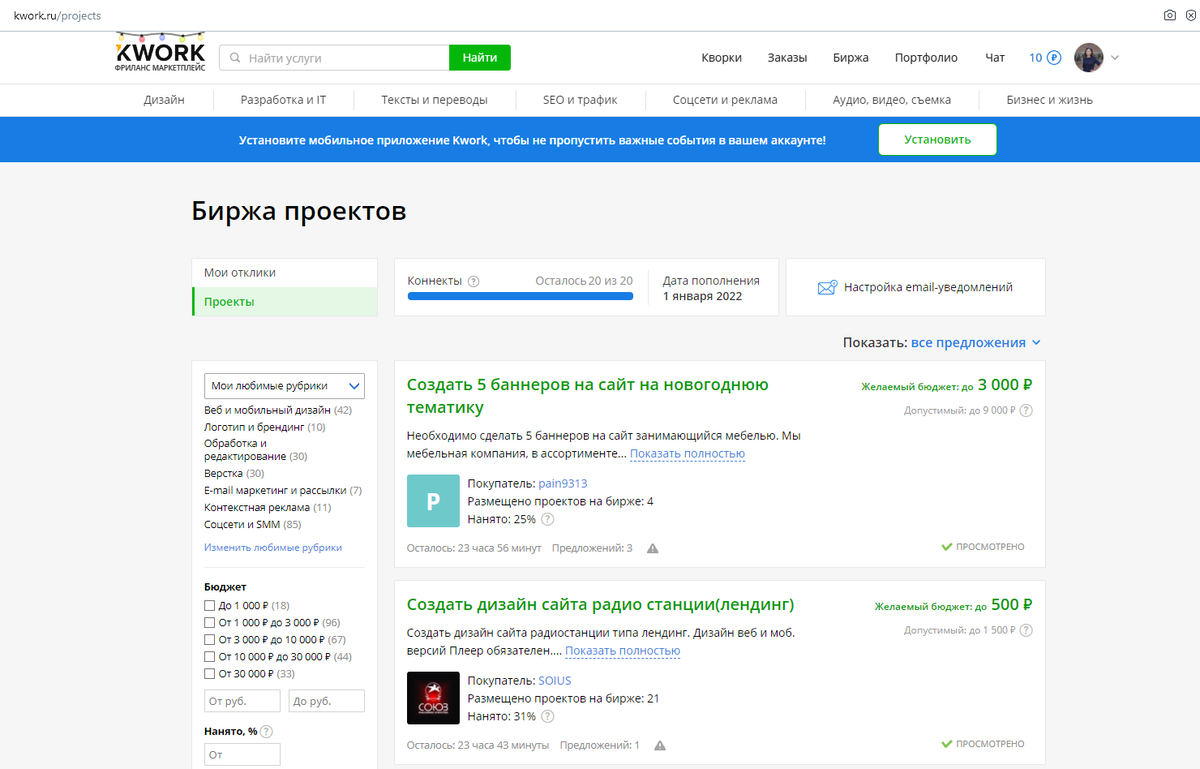Click help icon next to Нанято: 25%
Viewport: 1200px width, 769px height.
pos(547,520)
